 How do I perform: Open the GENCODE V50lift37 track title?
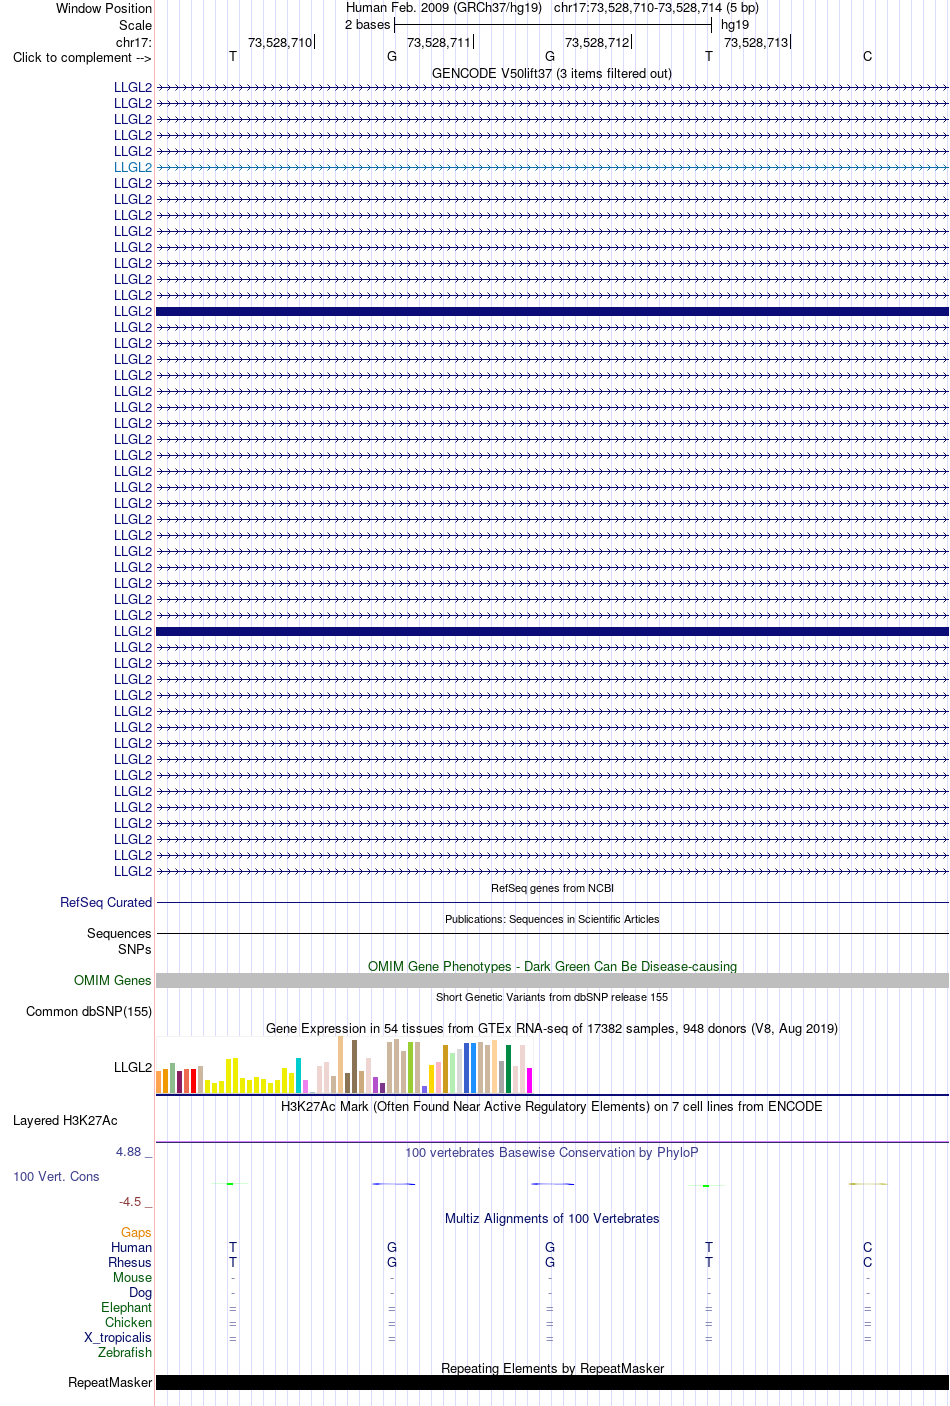[552, 73]
